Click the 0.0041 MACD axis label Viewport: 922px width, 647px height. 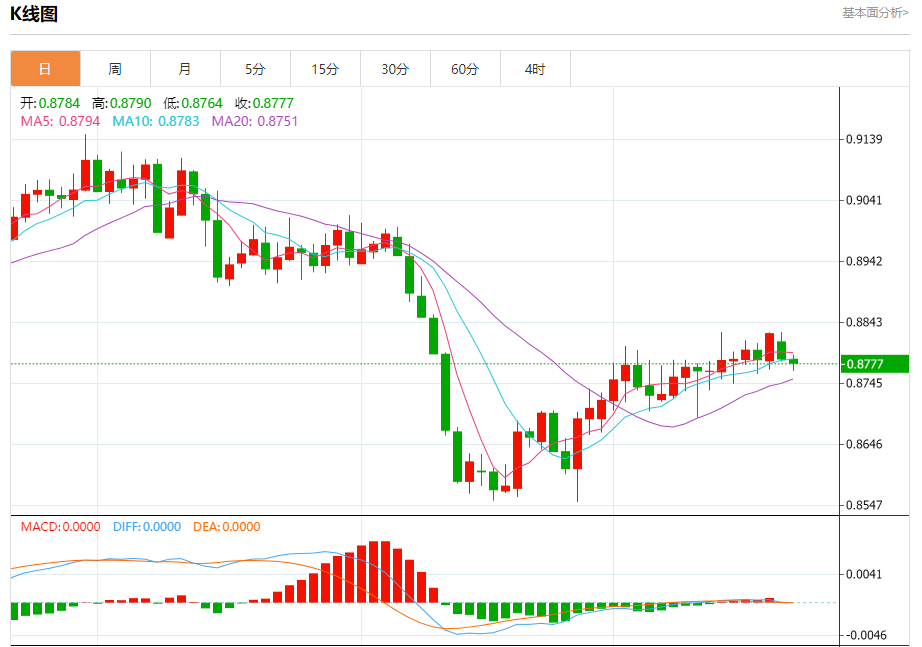864,575
